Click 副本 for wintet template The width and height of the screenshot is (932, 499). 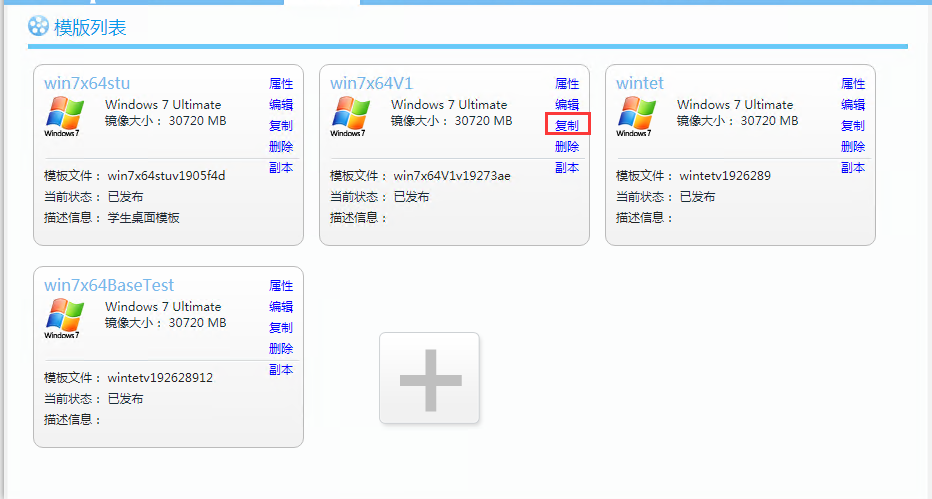click(x=853, y=168)
